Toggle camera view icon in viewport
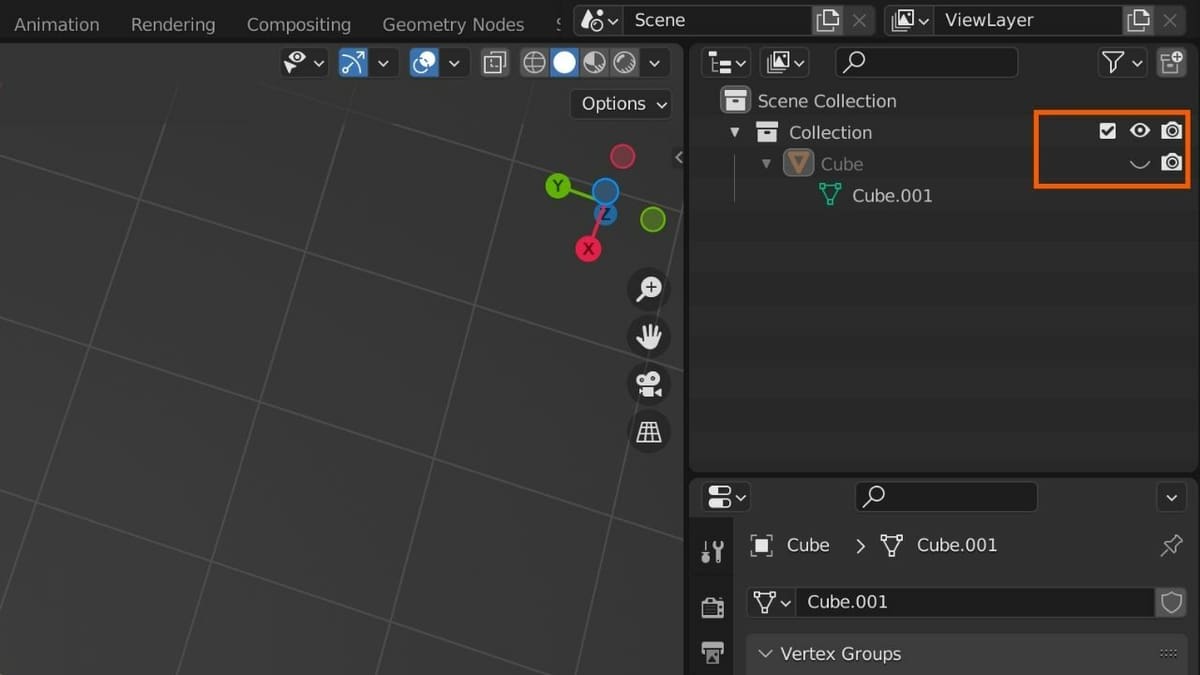 click(649, 384)
